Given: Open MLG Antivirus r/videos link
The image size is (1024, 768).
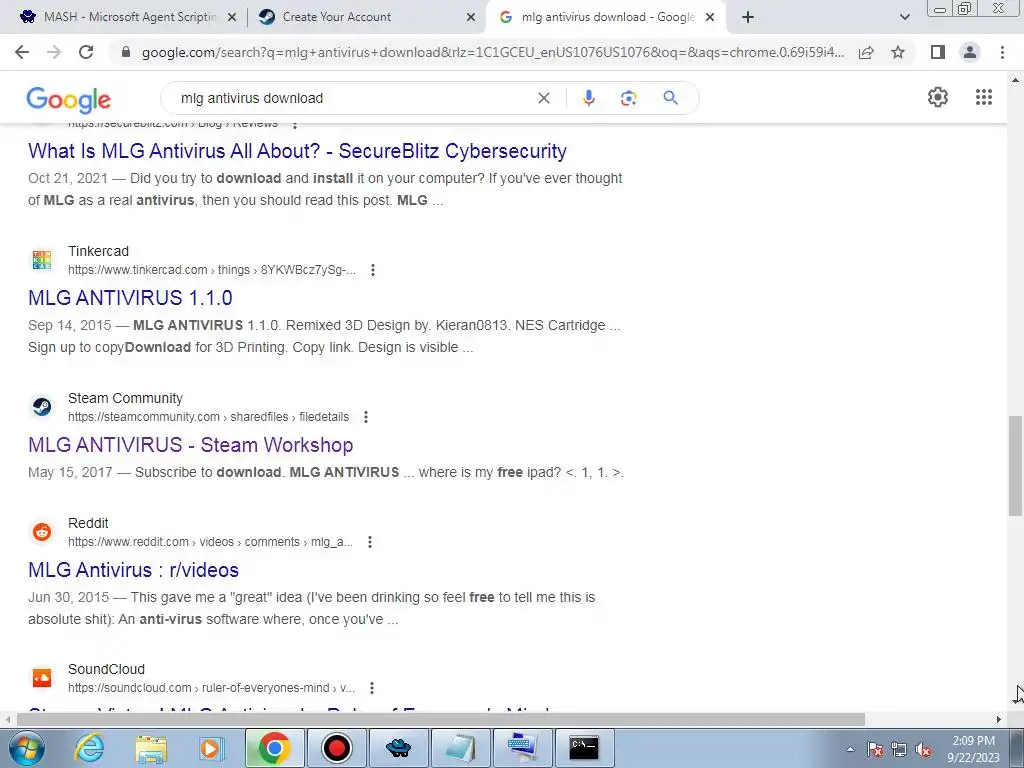Looking at the screenshot, I should pos(133,570).
